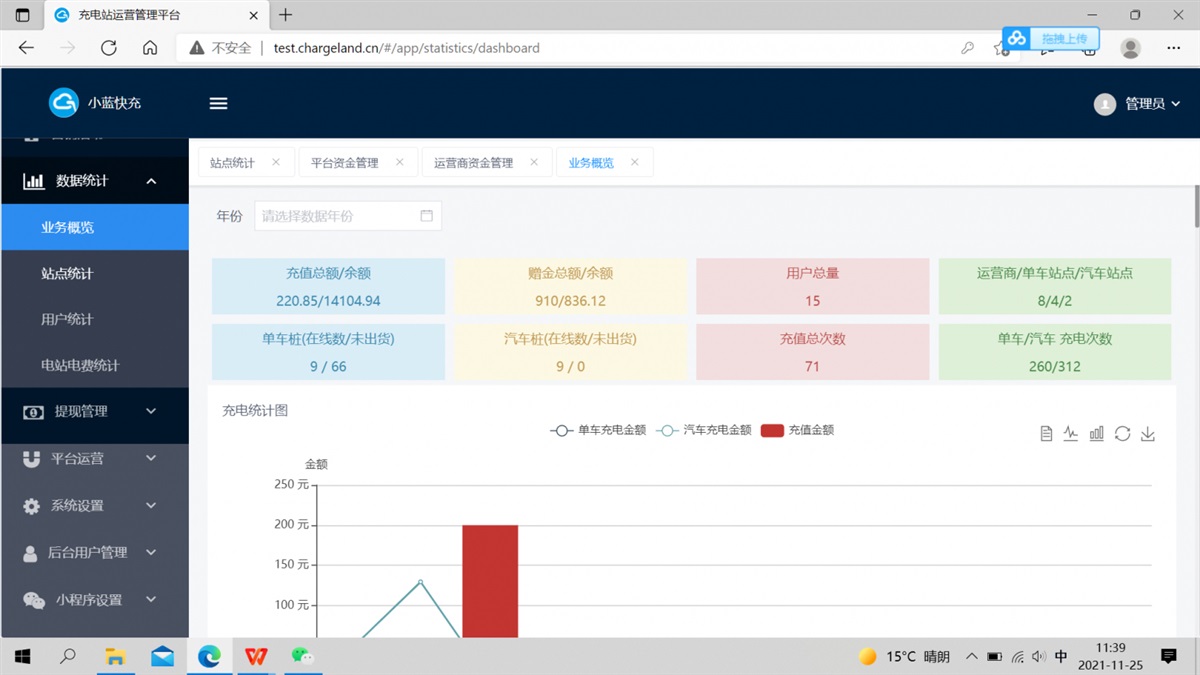Open the 管理员 user dropdown
Viewport: 1200px width, 675px height.
pyautogui.click(x=1138, y=104)
